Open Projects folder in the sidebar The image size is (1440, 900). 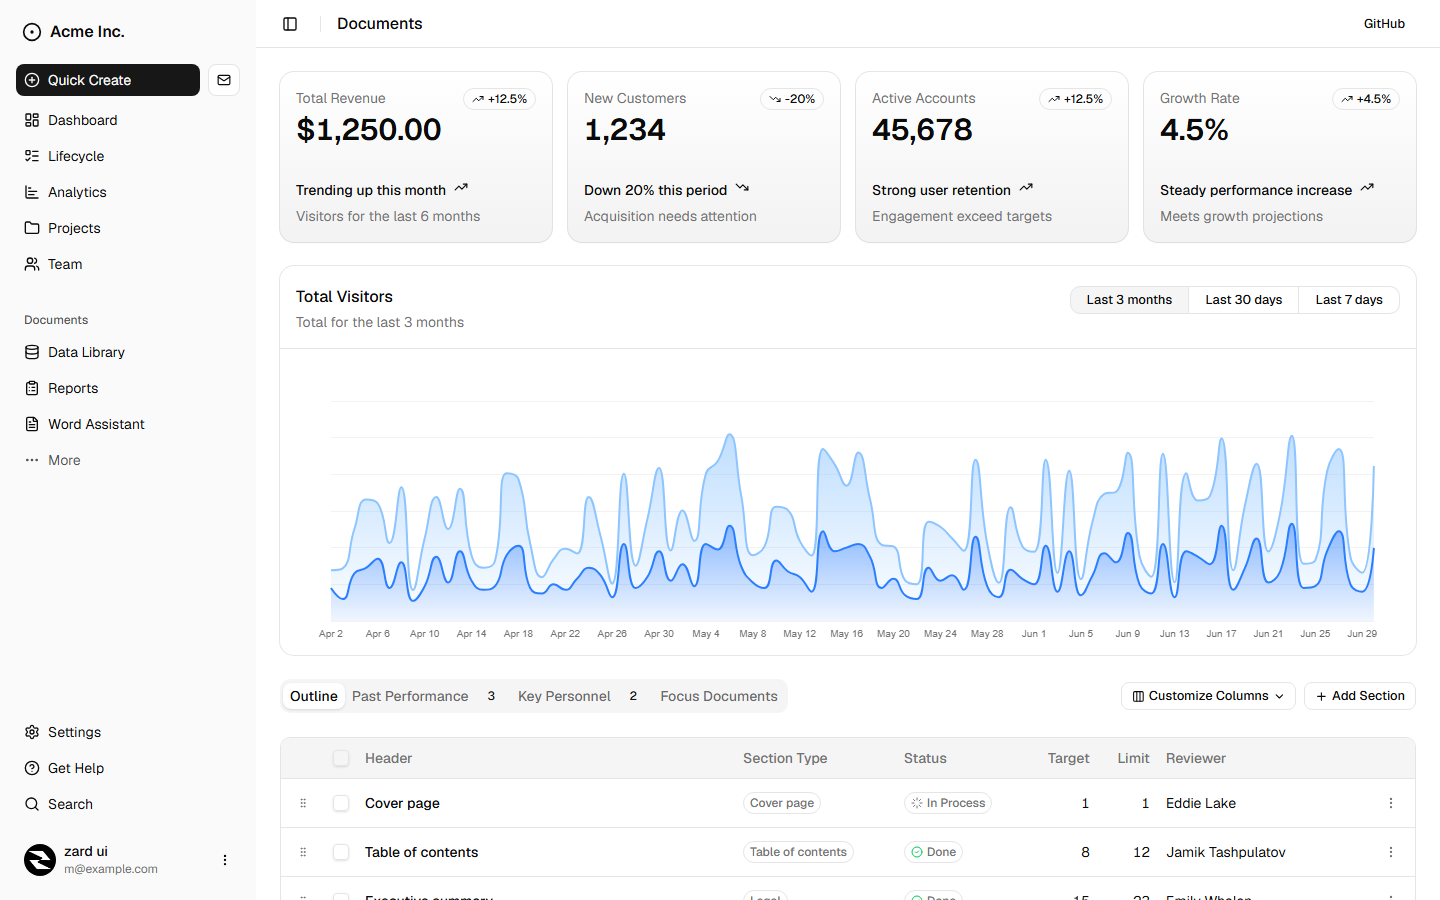pos(128,228)
